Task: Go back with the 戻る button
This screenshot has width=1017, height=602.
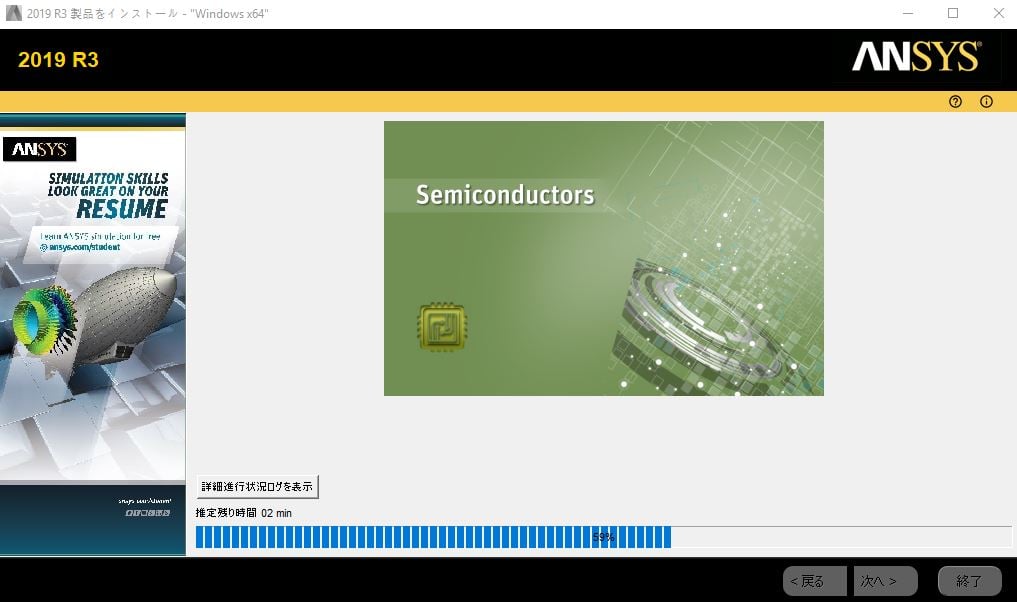Action: [x=815, y=581]
